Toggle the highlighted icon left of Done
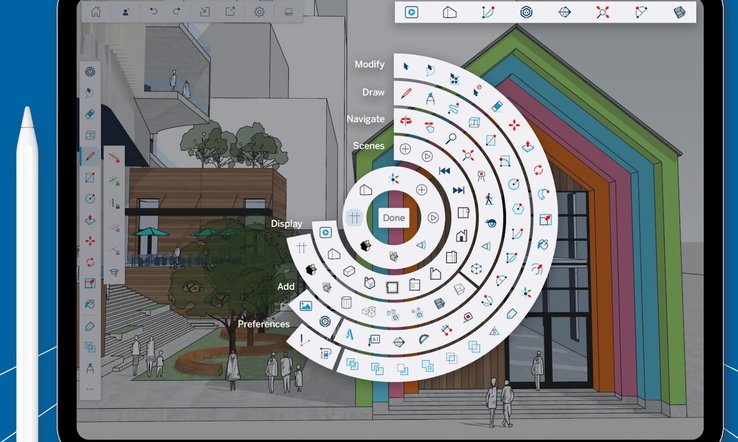 click(353, 217)
